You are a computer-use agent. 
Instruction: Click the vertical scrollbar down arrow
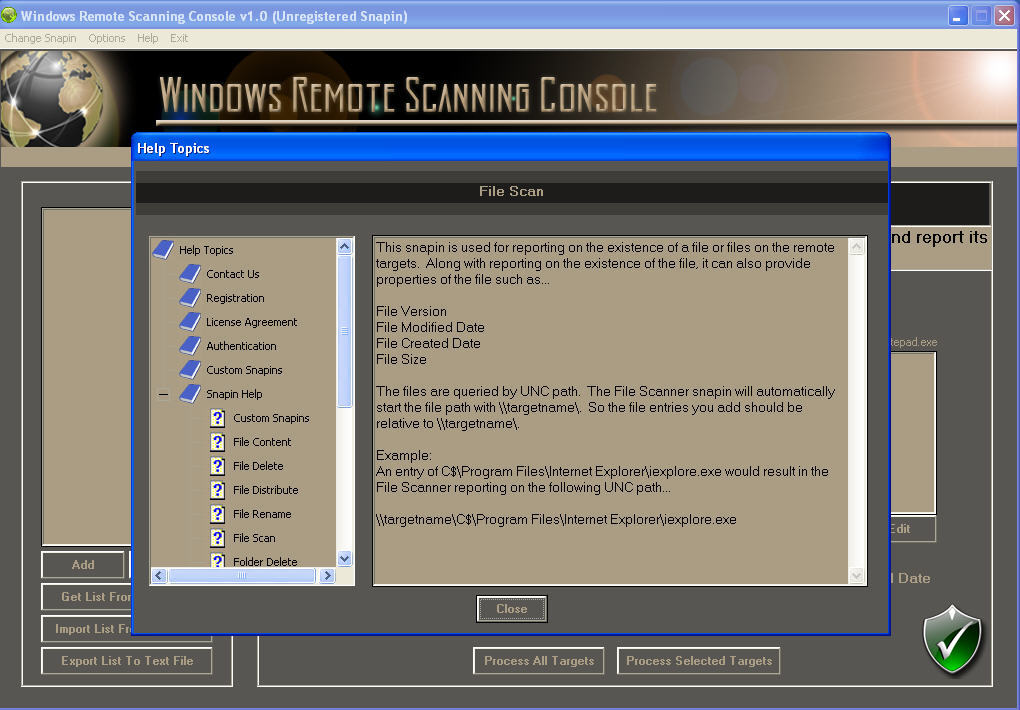[x=344, y=559]
